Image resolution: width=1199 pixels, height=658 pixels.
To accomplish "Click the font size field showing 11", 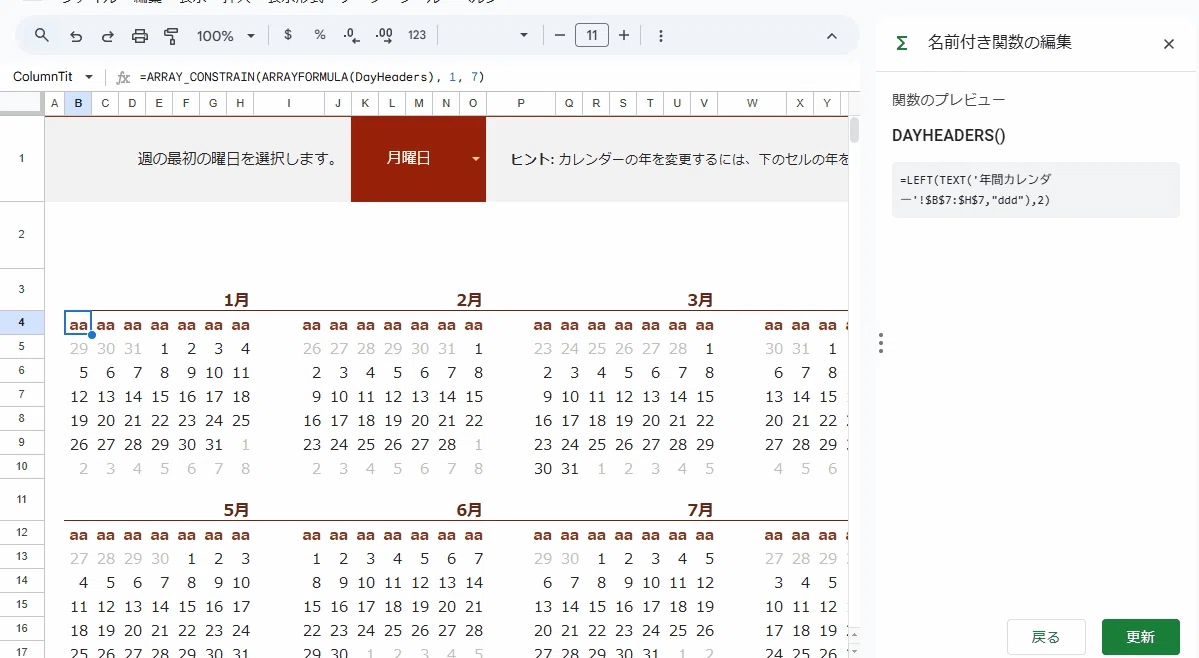I will [592, 35].
